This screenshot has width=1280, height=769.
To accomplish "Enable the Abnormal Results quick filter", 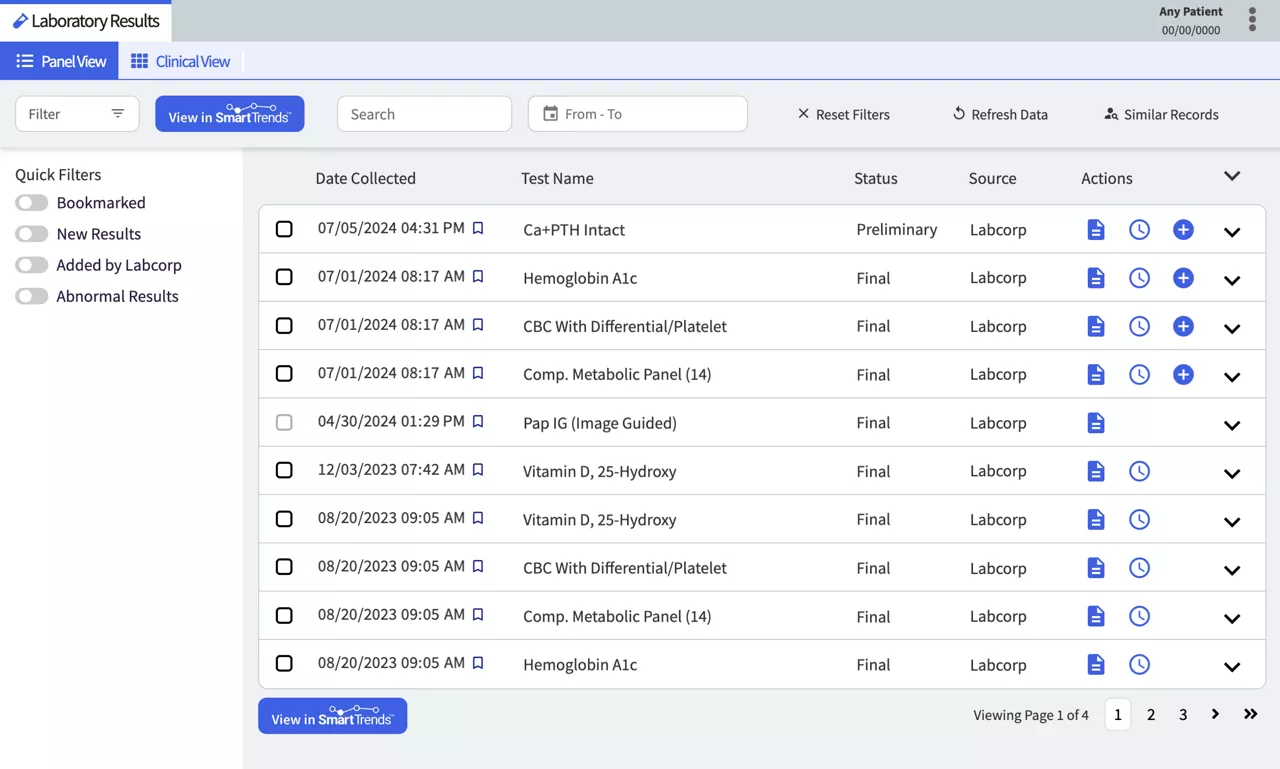I will click(31, 296).
